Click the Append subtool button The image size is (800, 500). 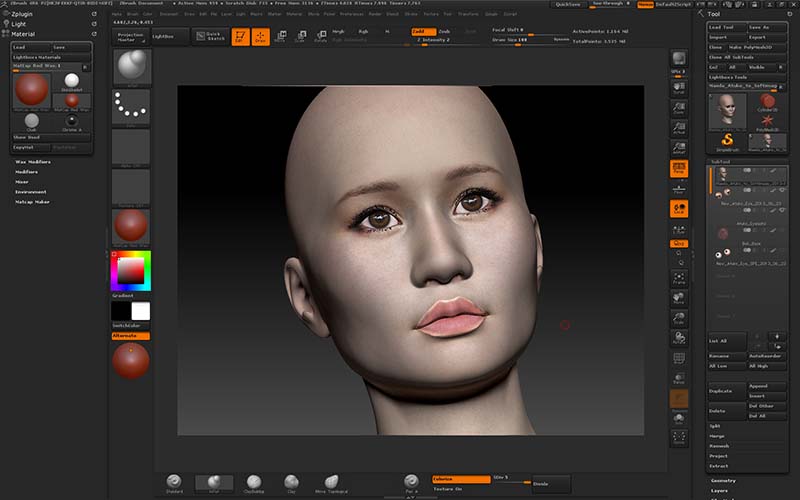pyautogui.click(x=767, y=386)
